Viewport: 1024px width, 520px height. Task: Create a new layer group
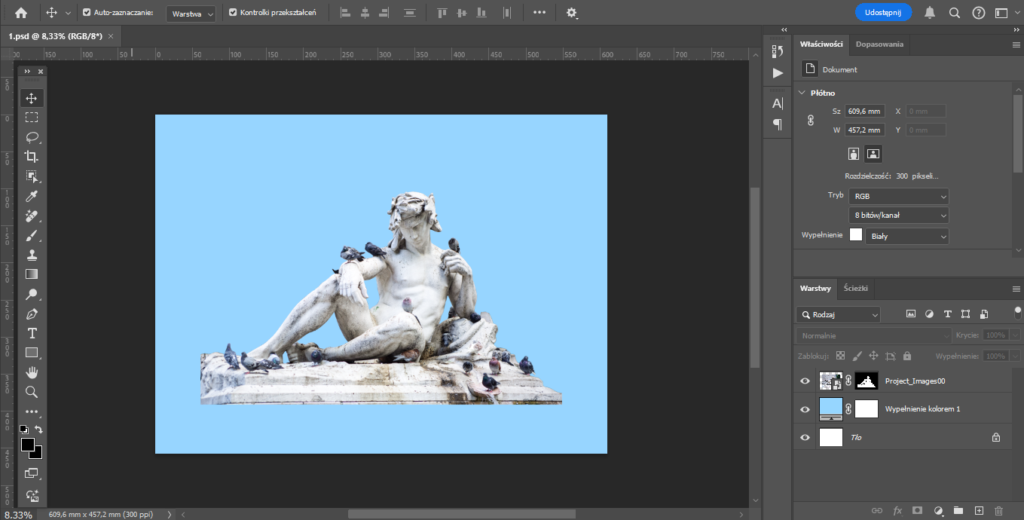tap(958, 510)
